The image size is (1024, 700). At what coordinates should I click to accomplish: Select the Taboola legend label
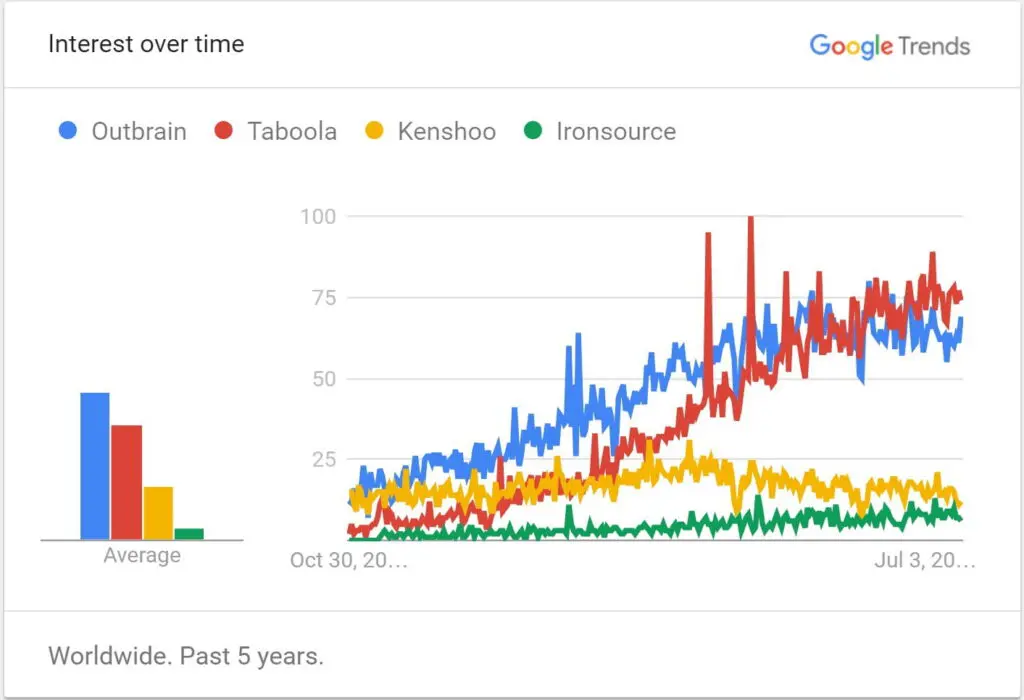pos(291,131)
